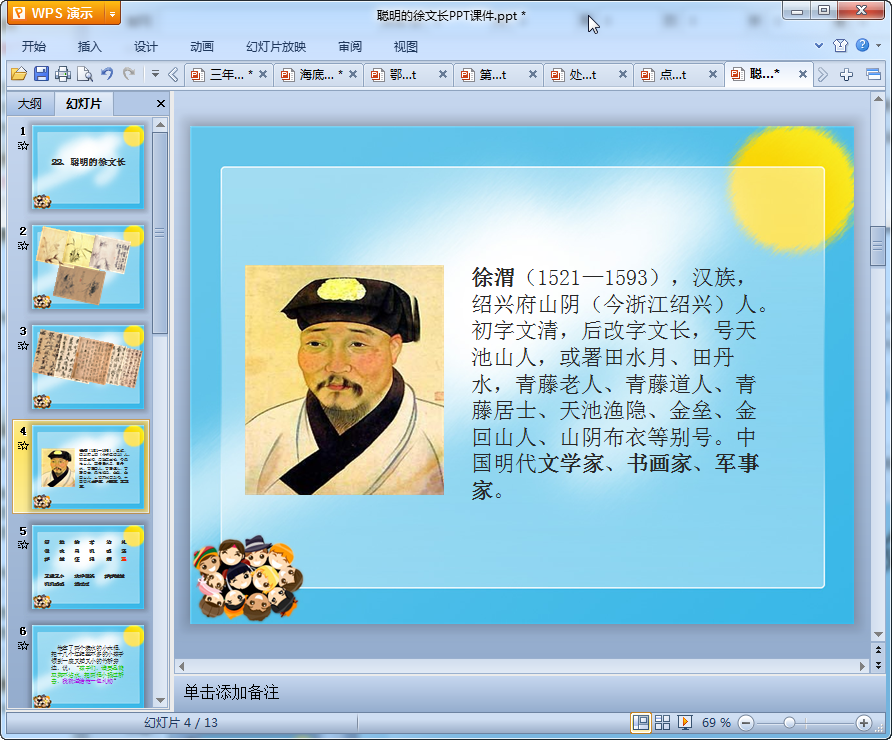Click the zoom slider handle

point(789,723)
